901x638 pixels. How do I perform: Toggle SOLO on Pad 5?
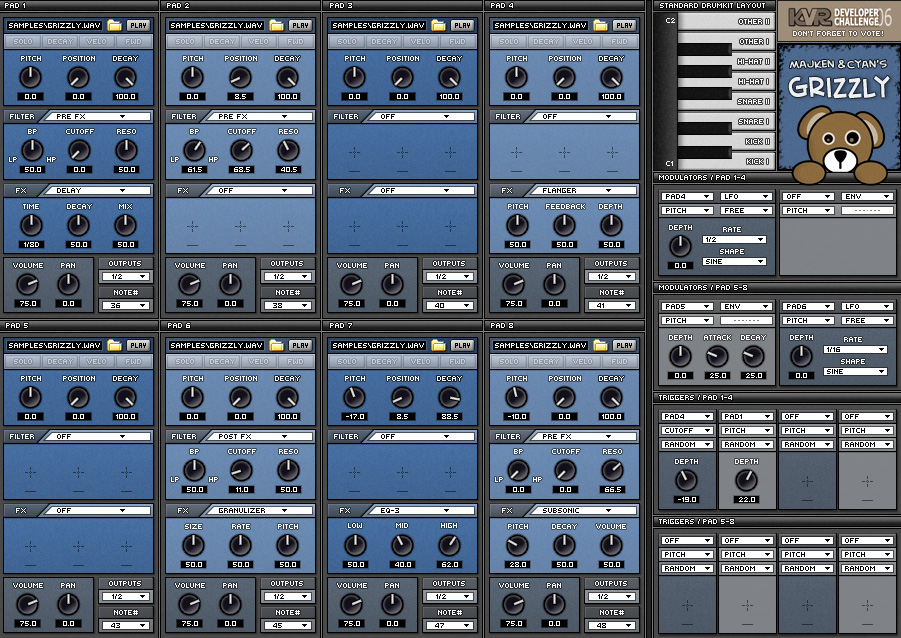click(x=23, y=362)
